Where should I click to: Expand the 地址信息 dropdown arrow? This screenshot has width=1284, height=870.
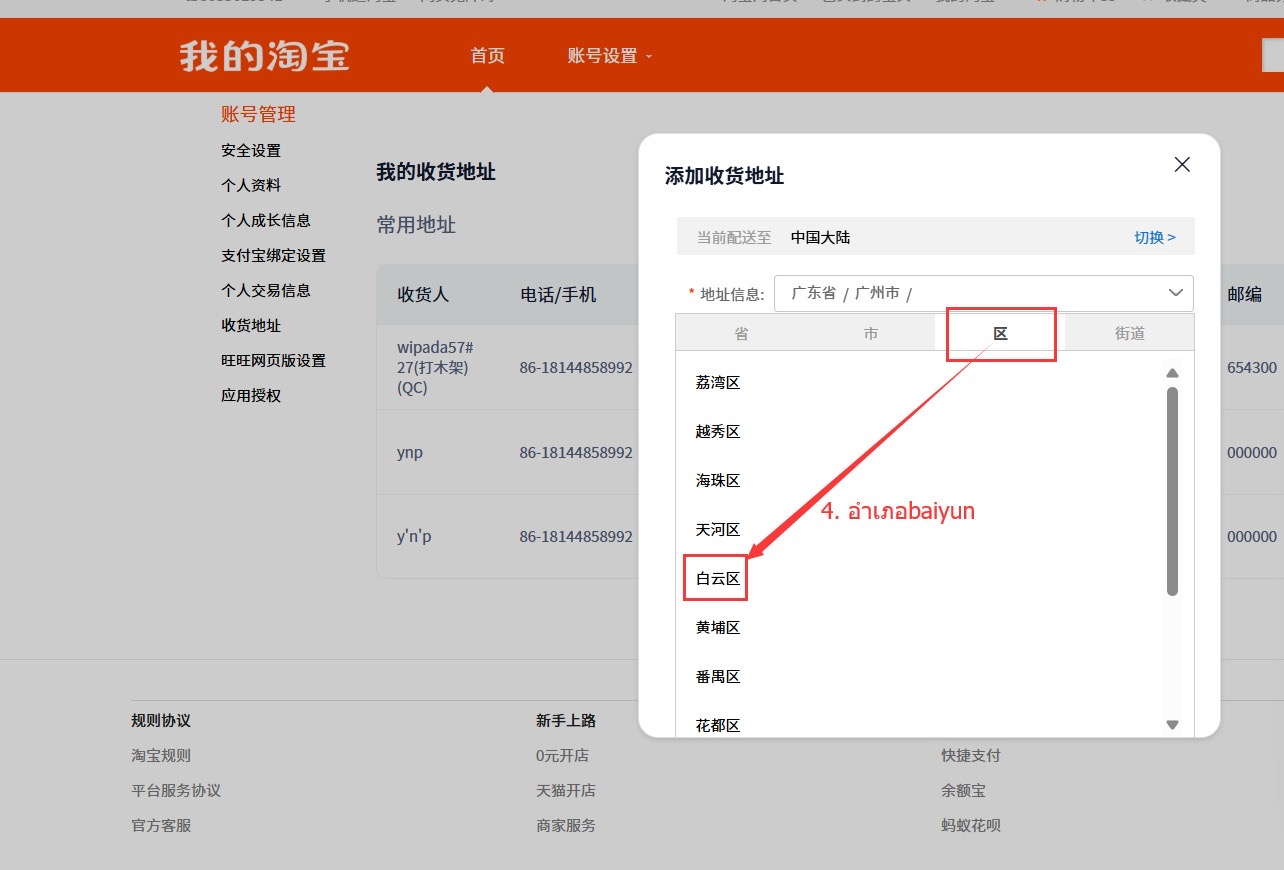tap(1175, 293)
